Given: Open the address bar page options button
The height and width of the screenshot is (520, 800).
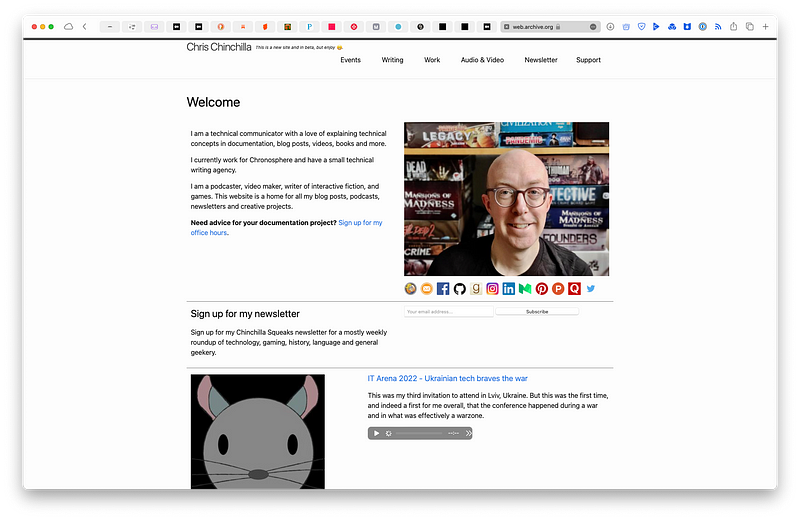Looking at the screenshot, I should tap(593, 27).
